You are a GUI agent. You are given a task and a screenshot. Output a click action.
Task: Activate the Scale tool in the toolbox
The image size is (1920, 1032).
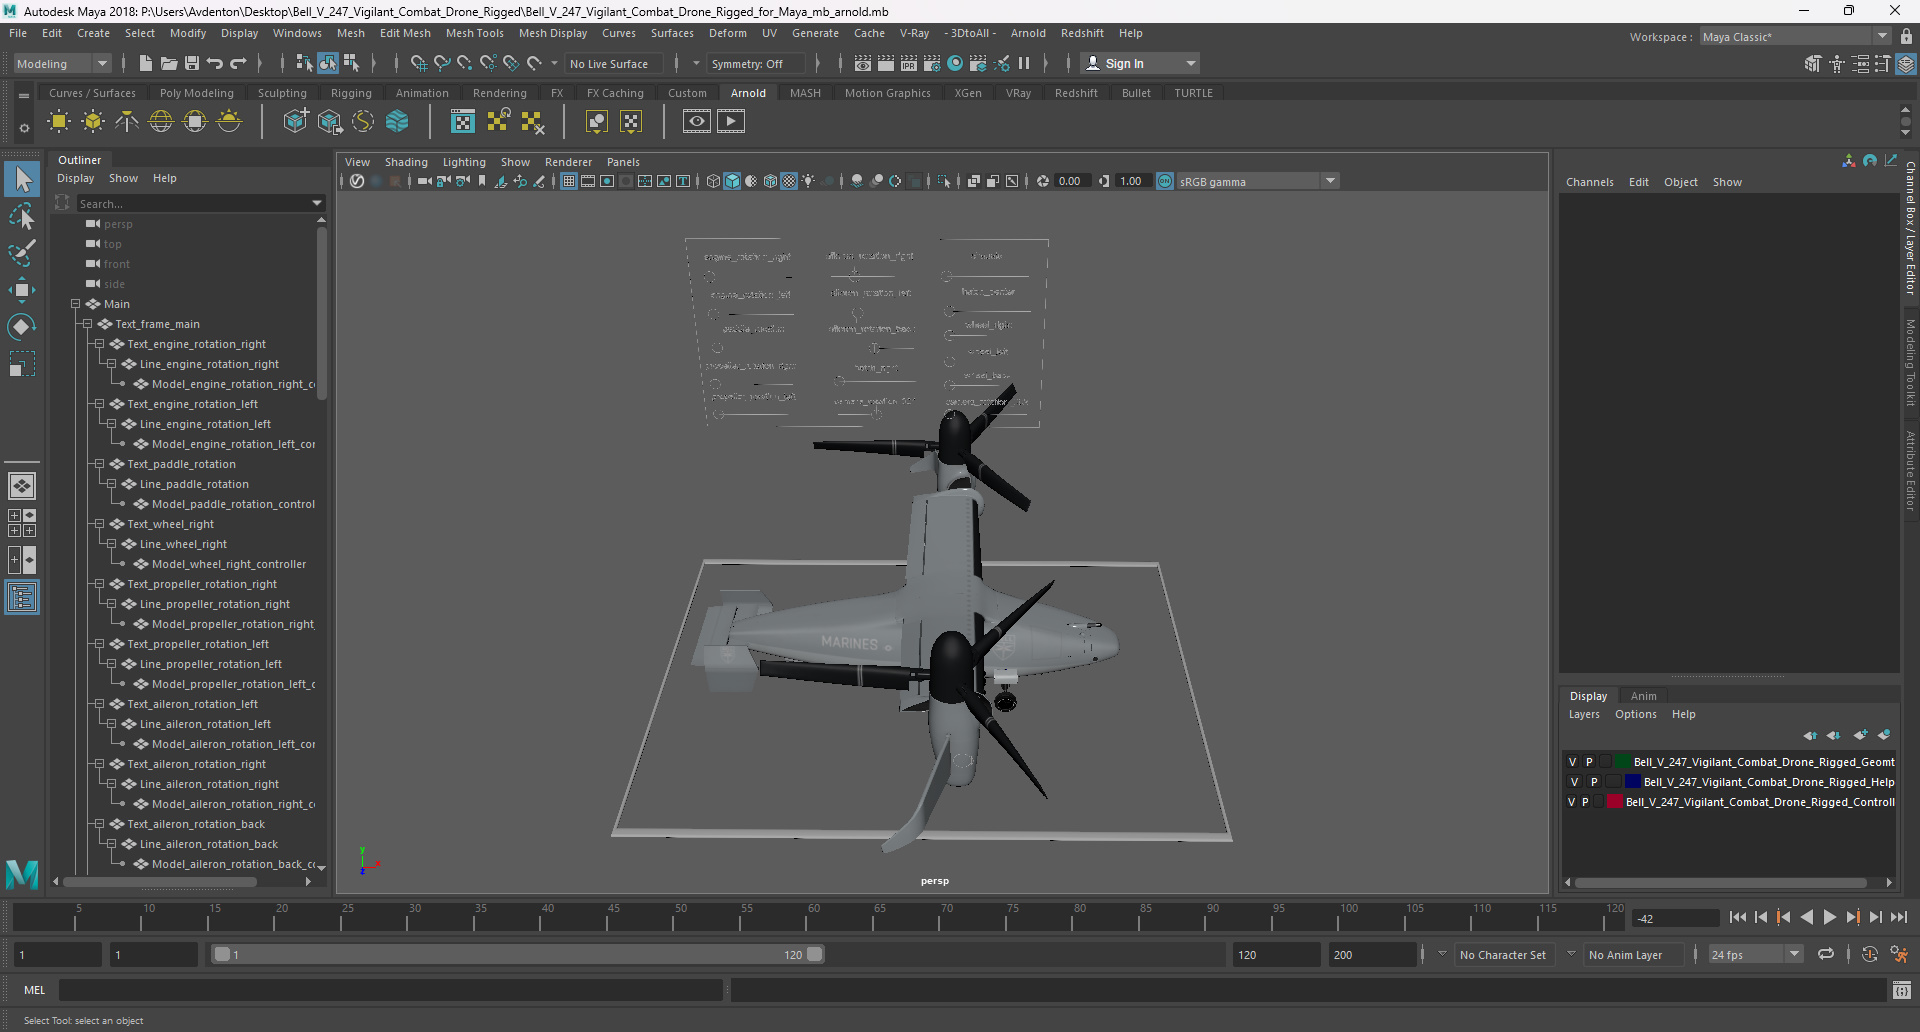point(22,364)
